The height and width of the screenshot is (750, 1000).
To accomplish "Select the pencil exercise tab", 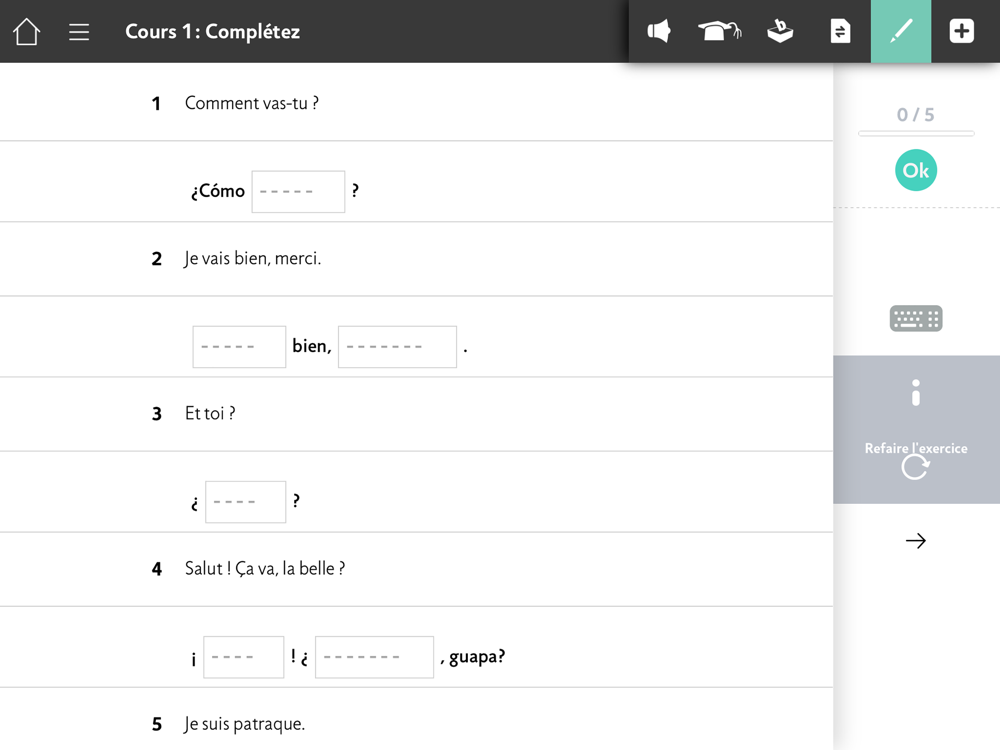I will (901, 31).
